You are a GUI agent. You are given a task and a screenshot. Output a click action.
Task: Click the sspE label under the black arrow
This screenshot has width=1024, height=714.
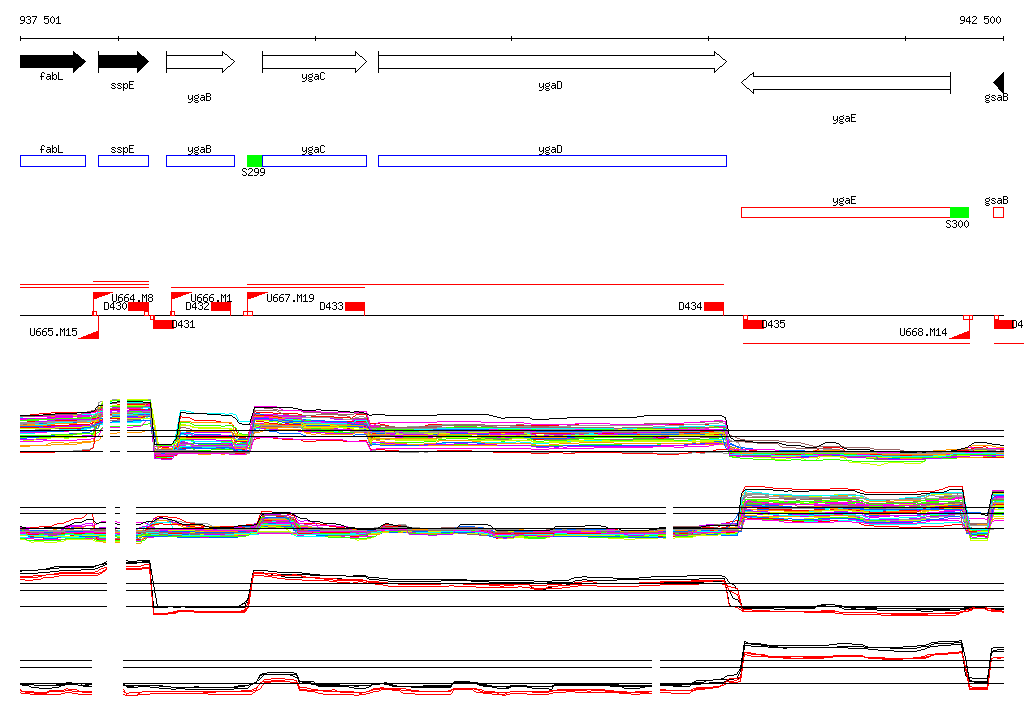click(122, 86)
